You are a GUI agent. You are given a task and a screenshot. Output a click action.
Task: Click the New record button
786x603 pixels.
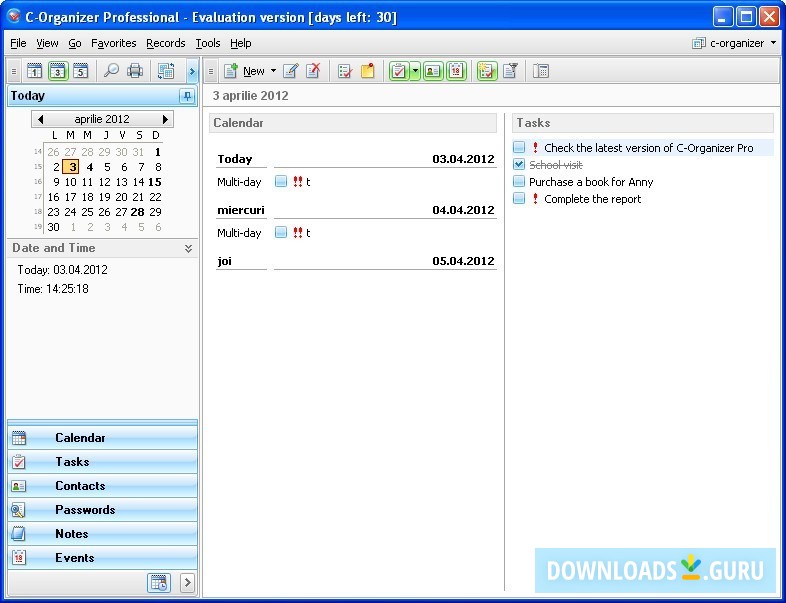tap(244, 71)
